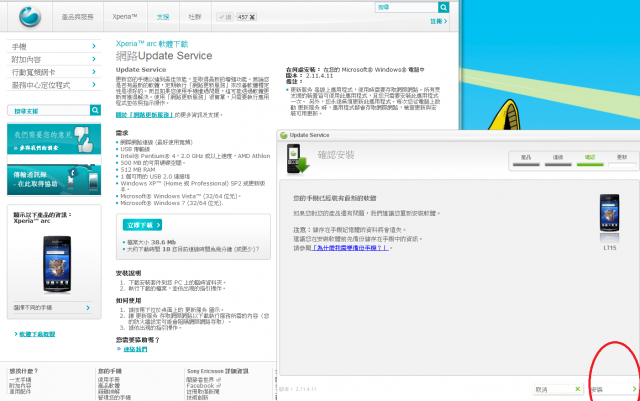Open the thumbs-up feedback survey banner
640x401 pixels.
pos(54,139)
